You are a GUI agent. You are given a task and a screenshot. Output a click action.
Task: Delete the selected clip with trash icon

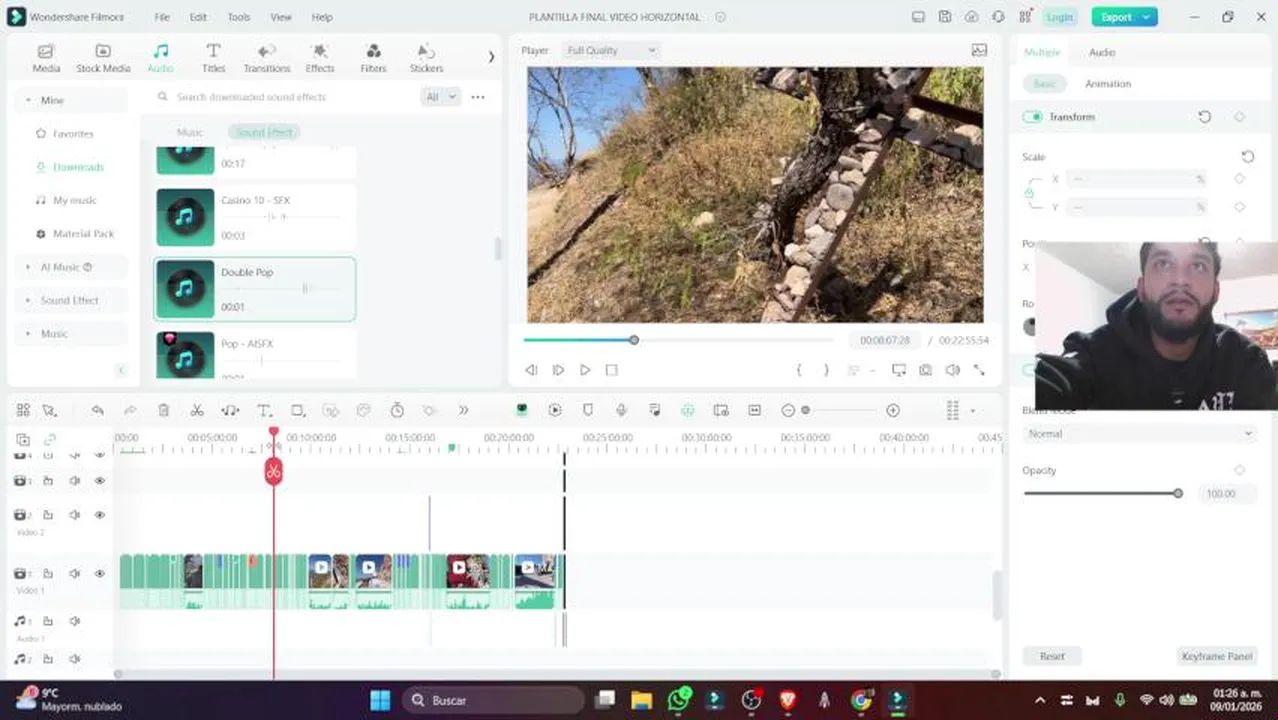pos(164,411)
